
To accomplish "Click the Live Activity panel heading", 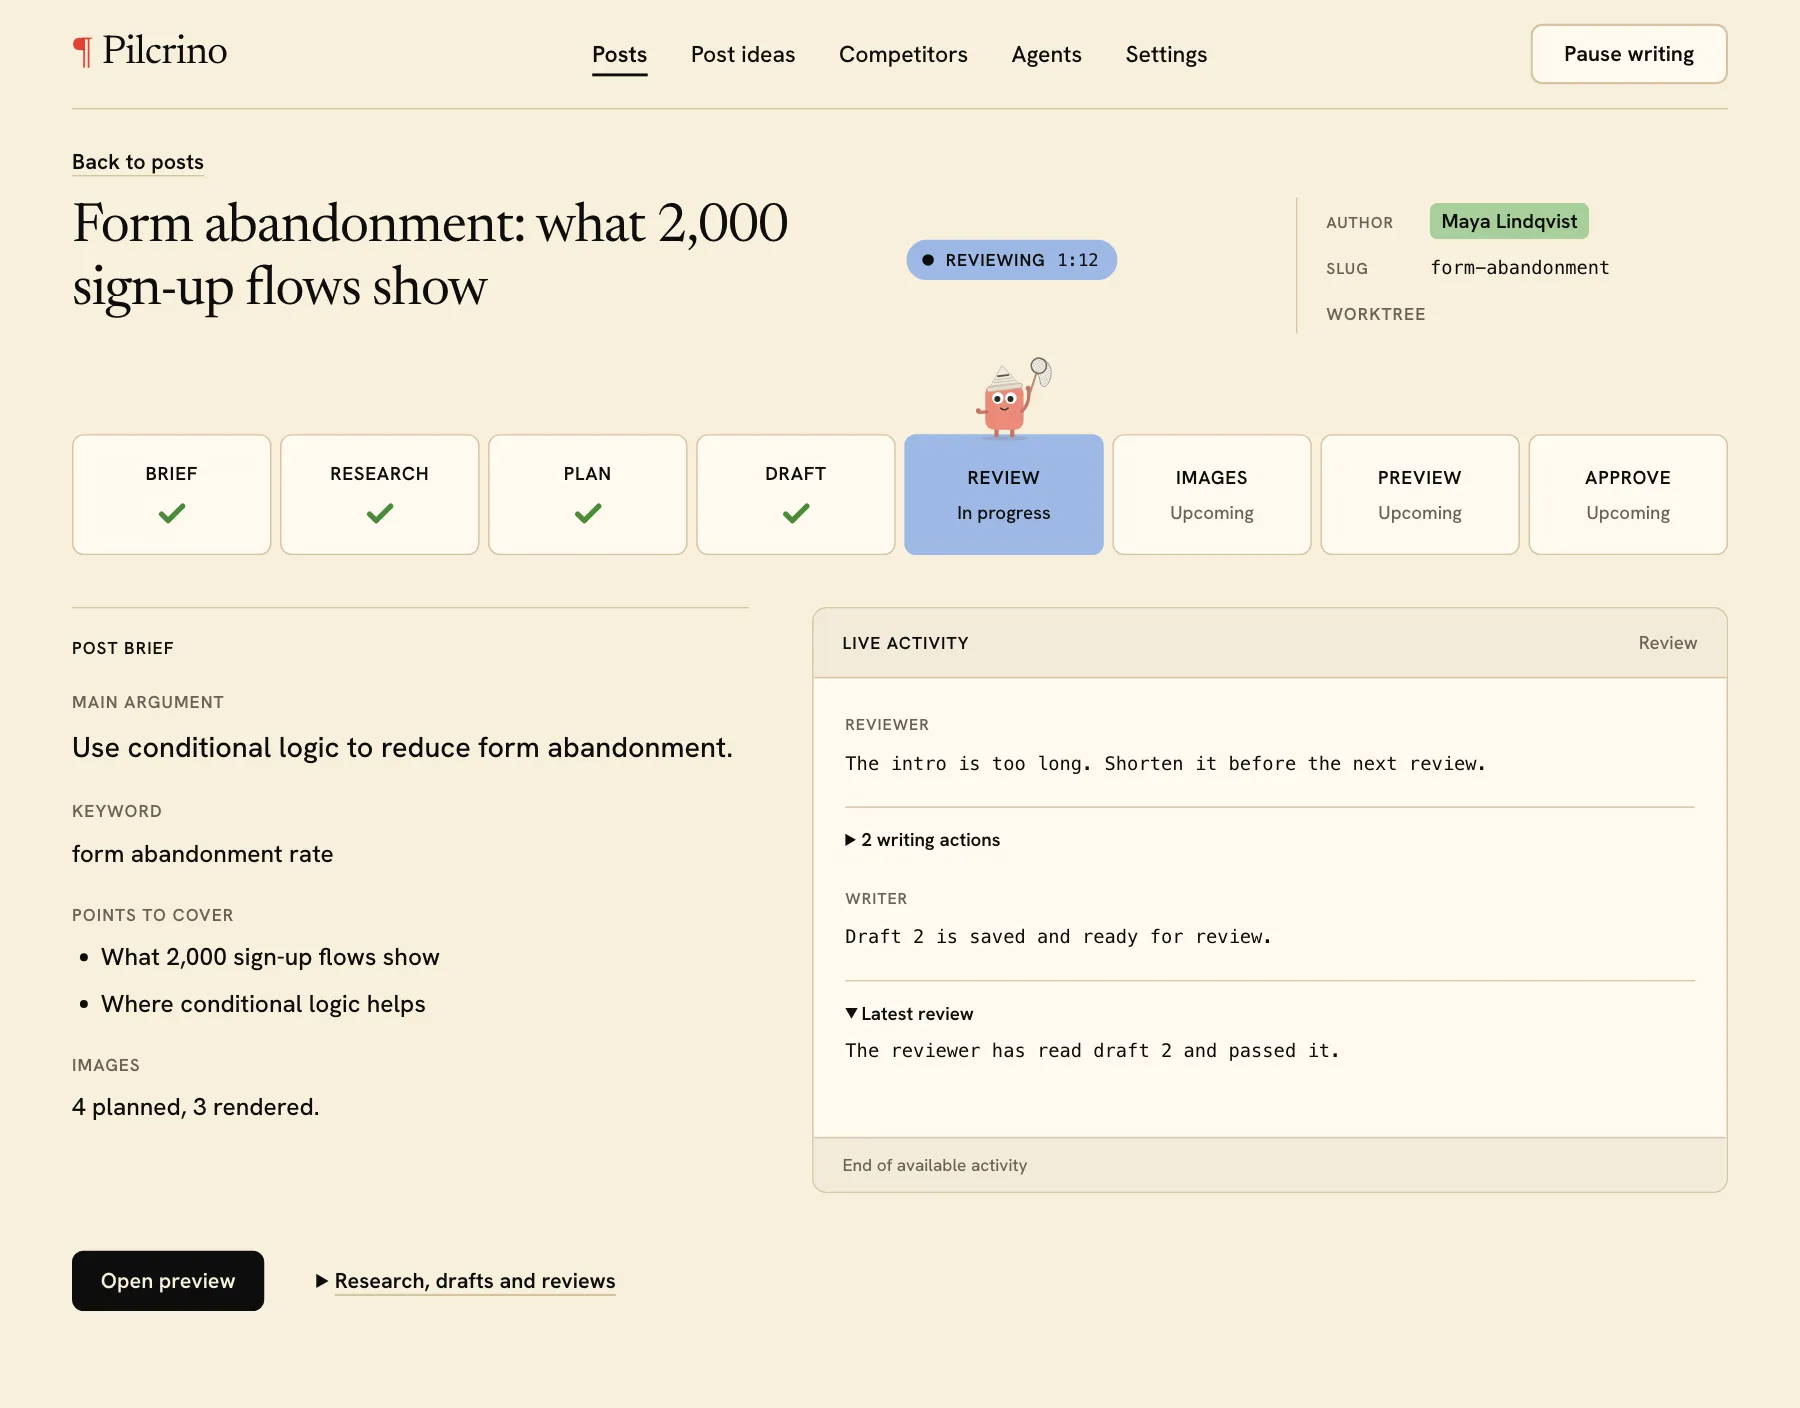I will pyautogui.click(x=905, y=643).
